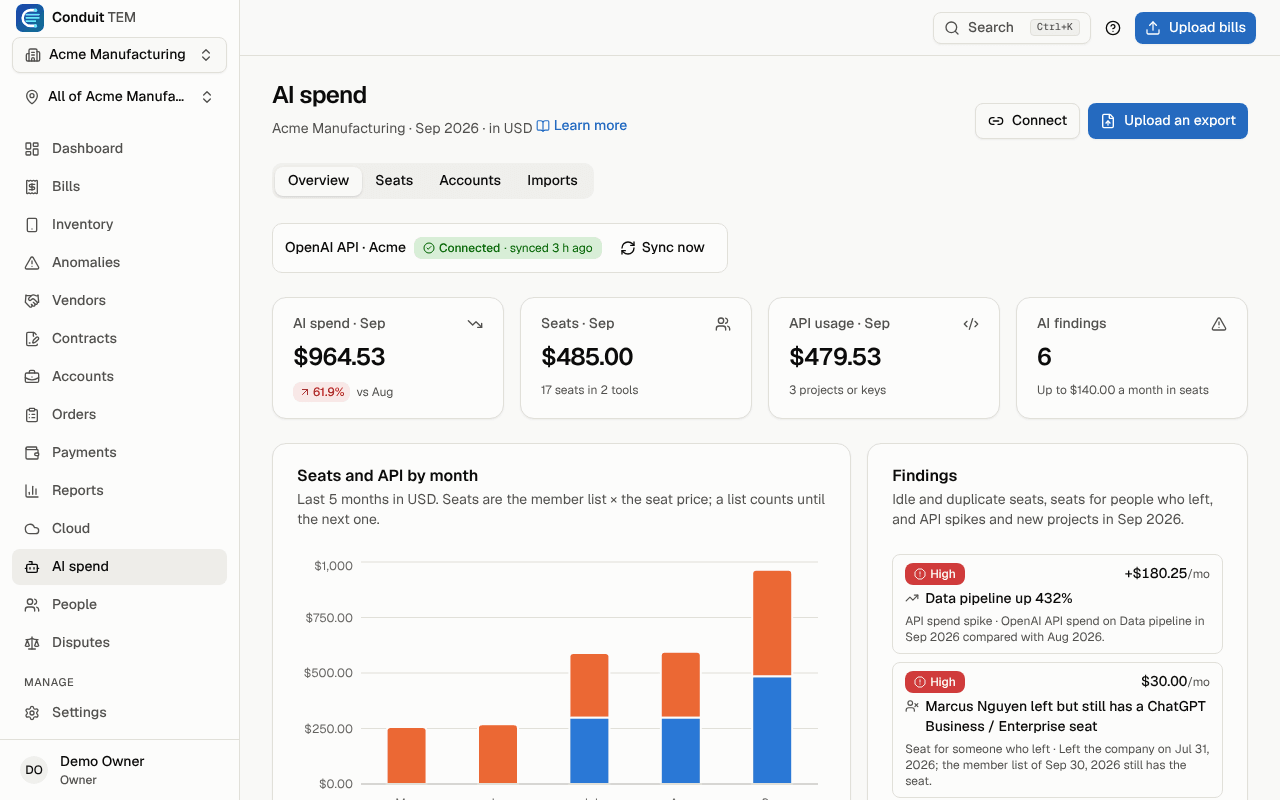
Task: Click the Dashboard sidebar icon
Action: point(32,148)
